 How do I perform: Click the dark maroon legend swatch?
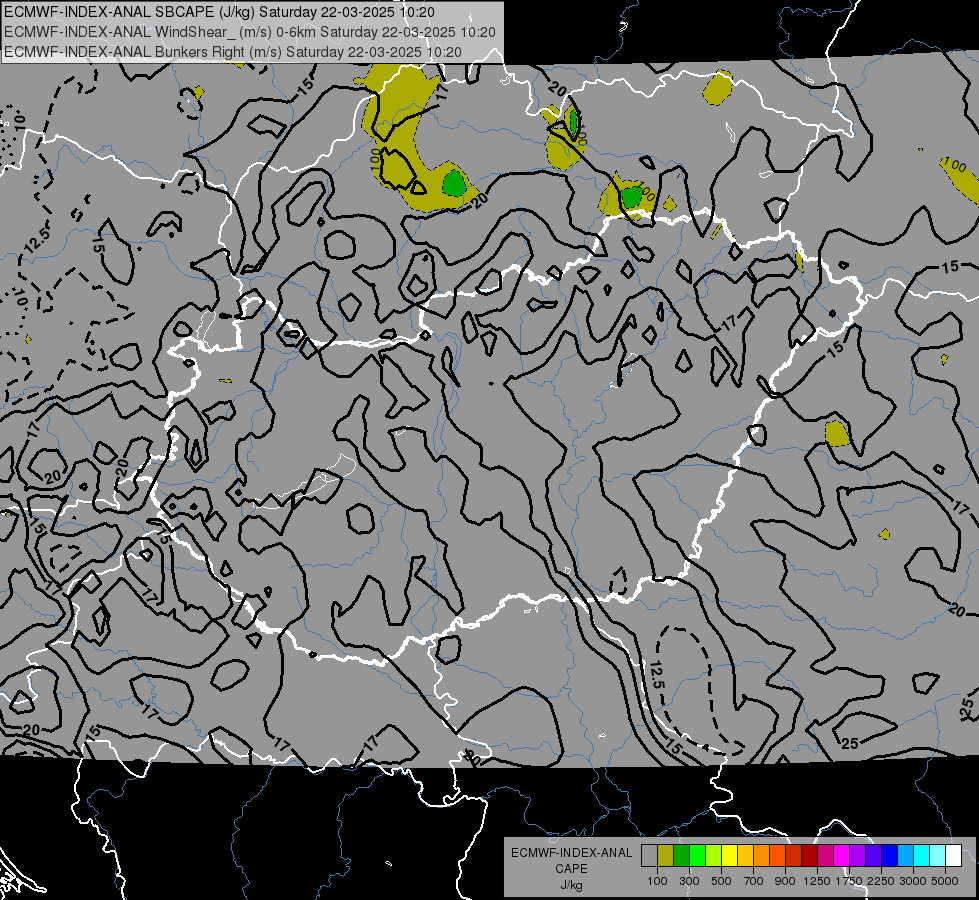(810, 856)
